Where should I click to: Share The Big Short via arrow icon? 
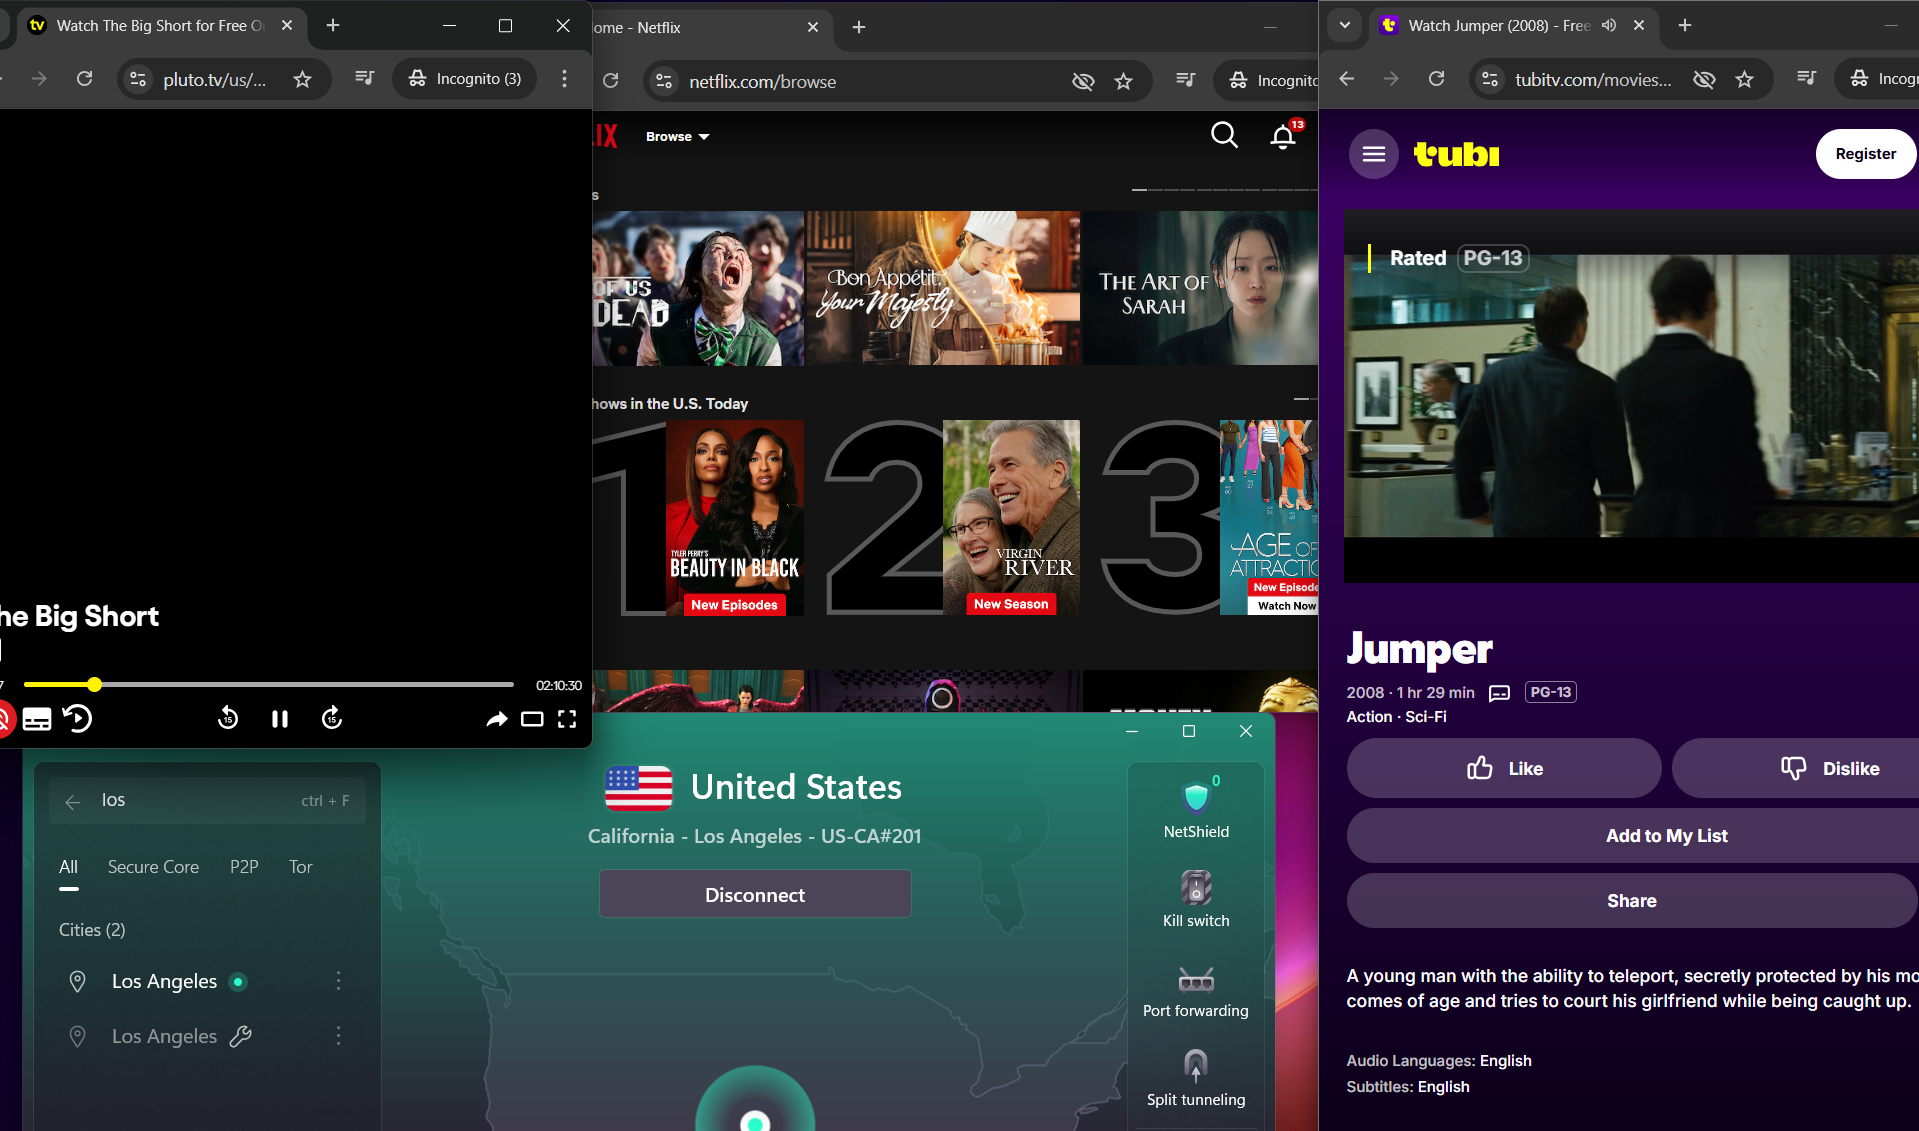(x=496, y=719)
